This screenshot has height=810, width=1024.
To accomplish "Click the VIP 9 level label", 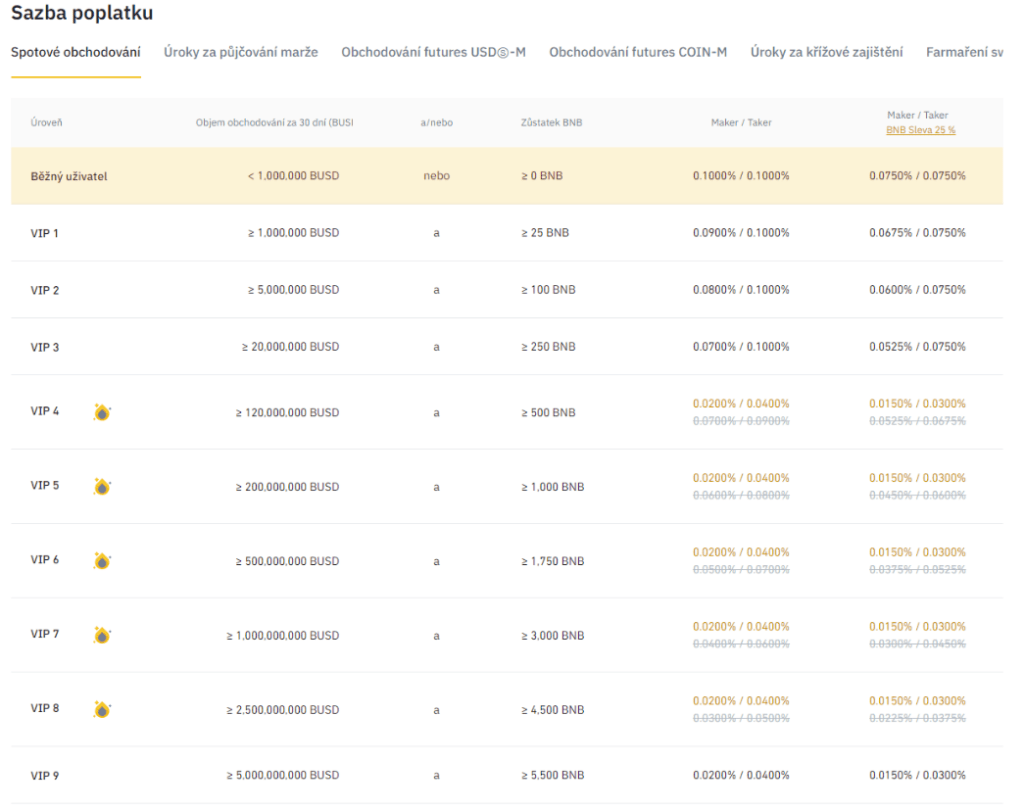I will point(44,775).
